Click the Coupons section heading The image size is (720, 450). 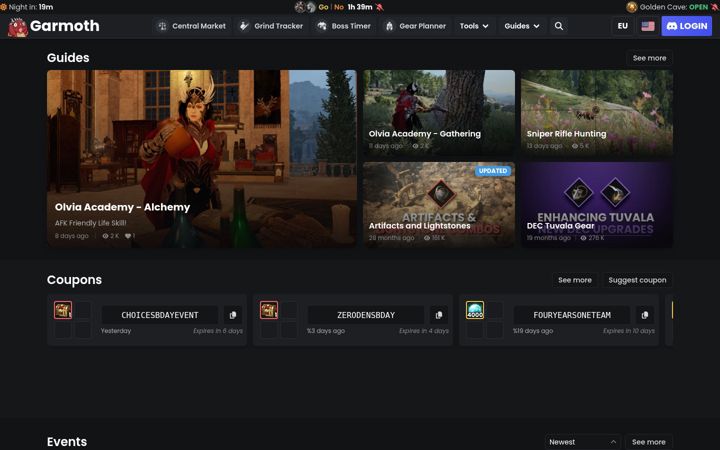74,280
